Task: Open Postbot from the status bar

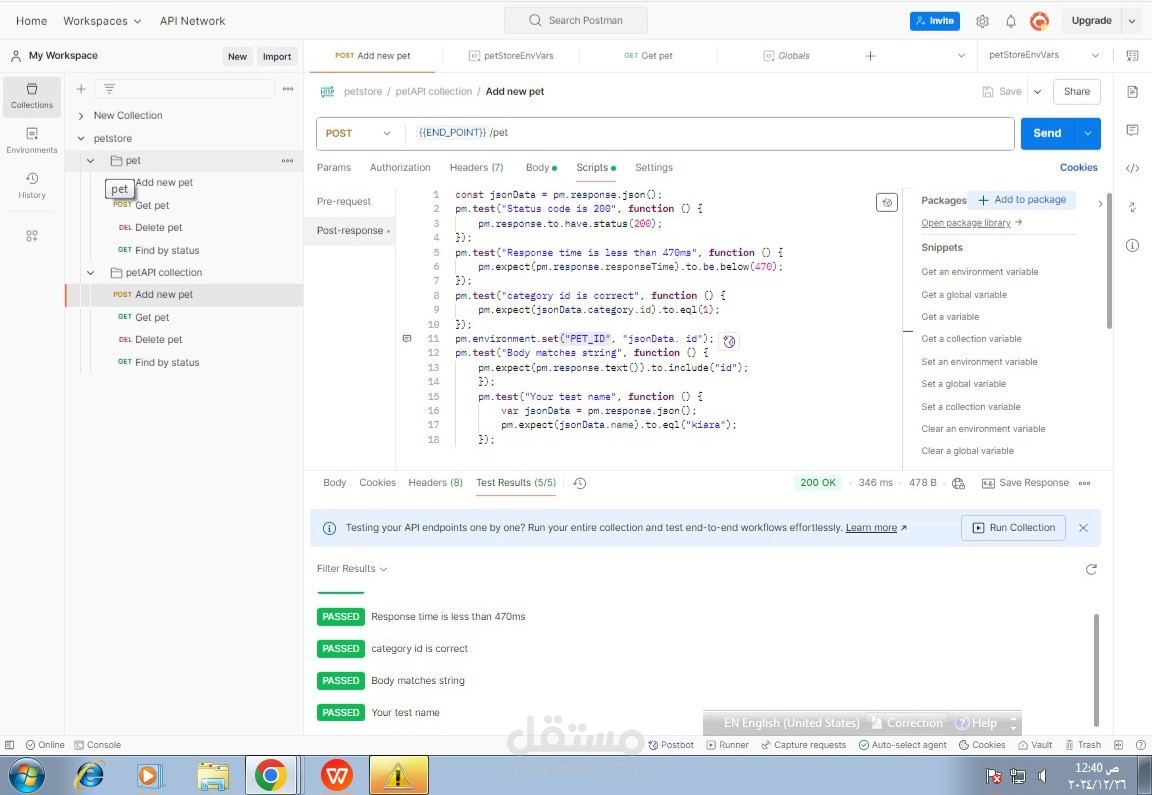Action: click(671, 744)
